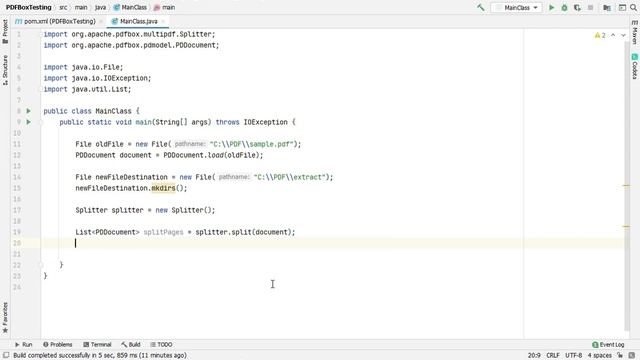Toggle the Project tool window
Screen dimensions: 640x360
click(x=5, y=31)
